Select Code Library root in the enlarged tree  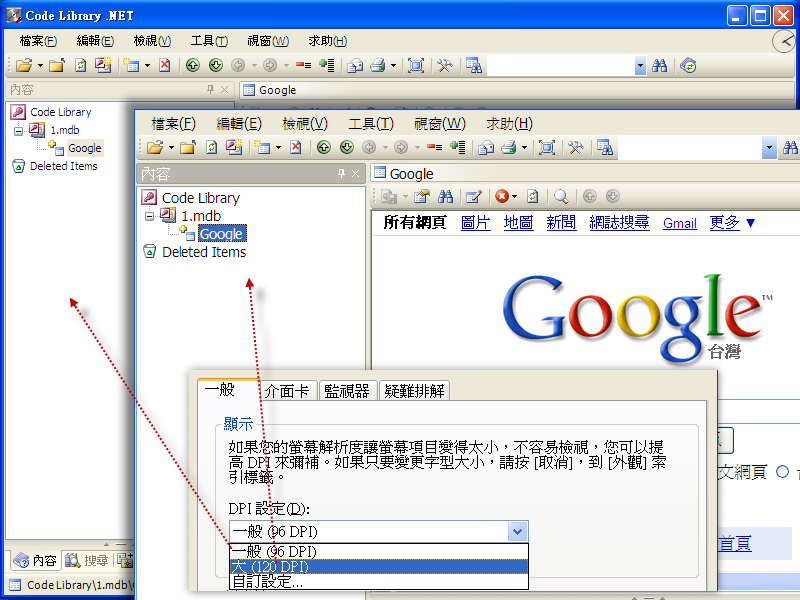click(x=201, y=198)
